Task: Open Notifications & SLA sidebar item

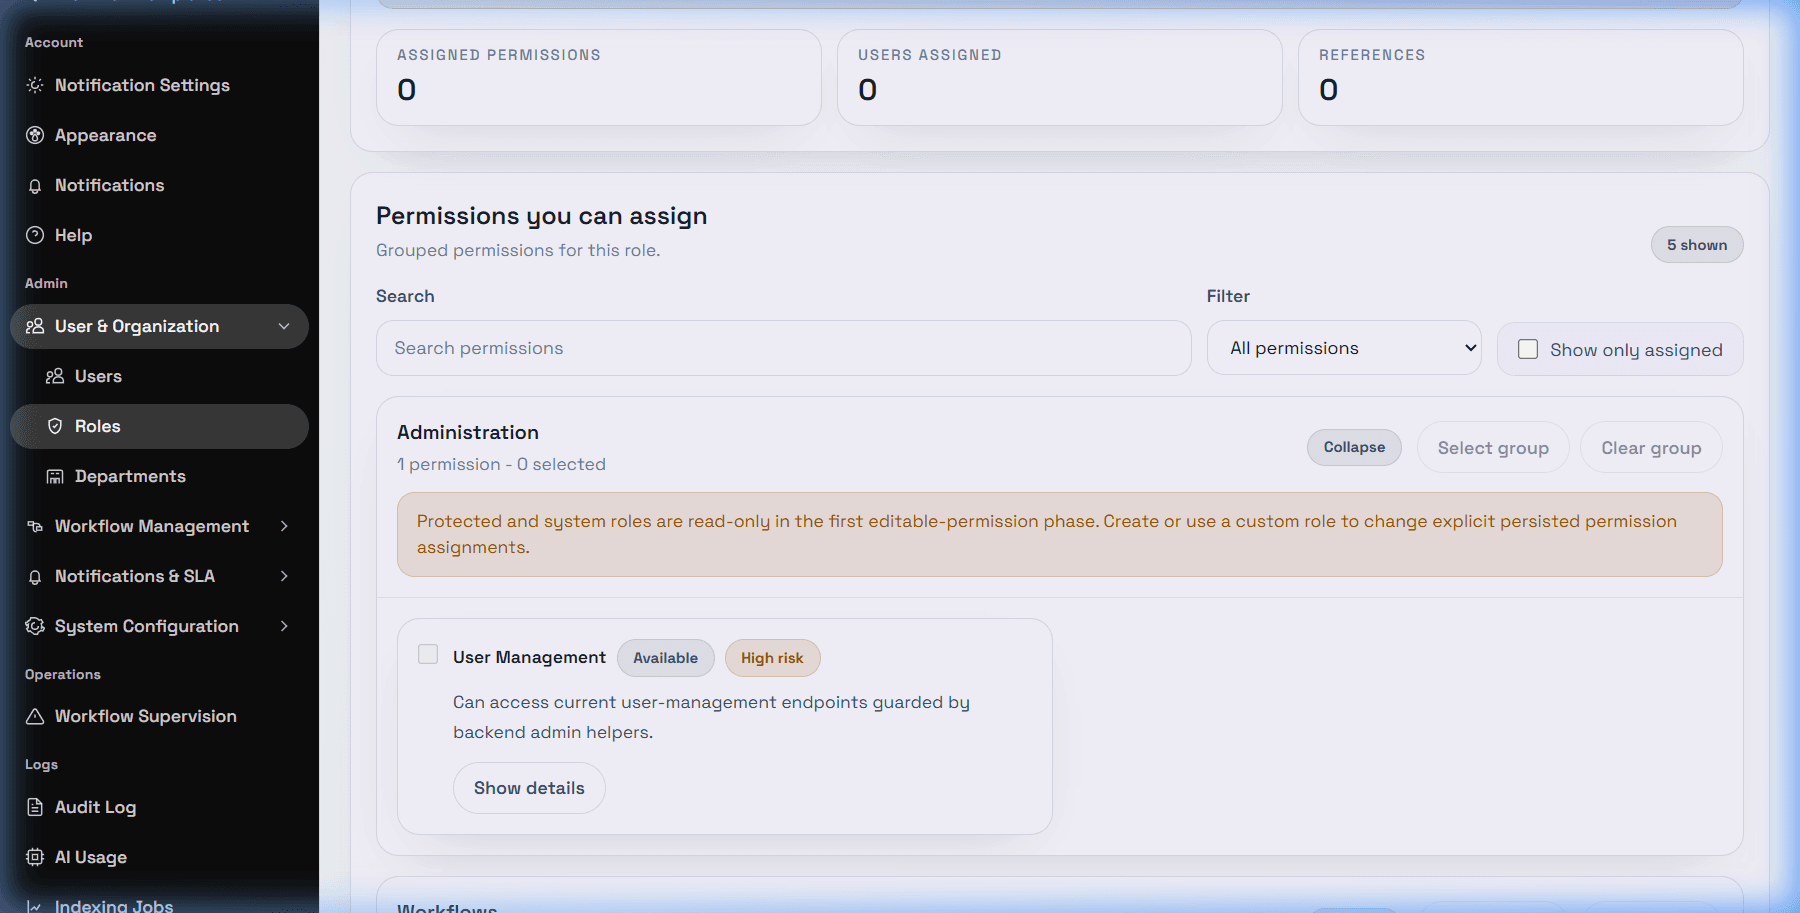Action: (159, 576)
